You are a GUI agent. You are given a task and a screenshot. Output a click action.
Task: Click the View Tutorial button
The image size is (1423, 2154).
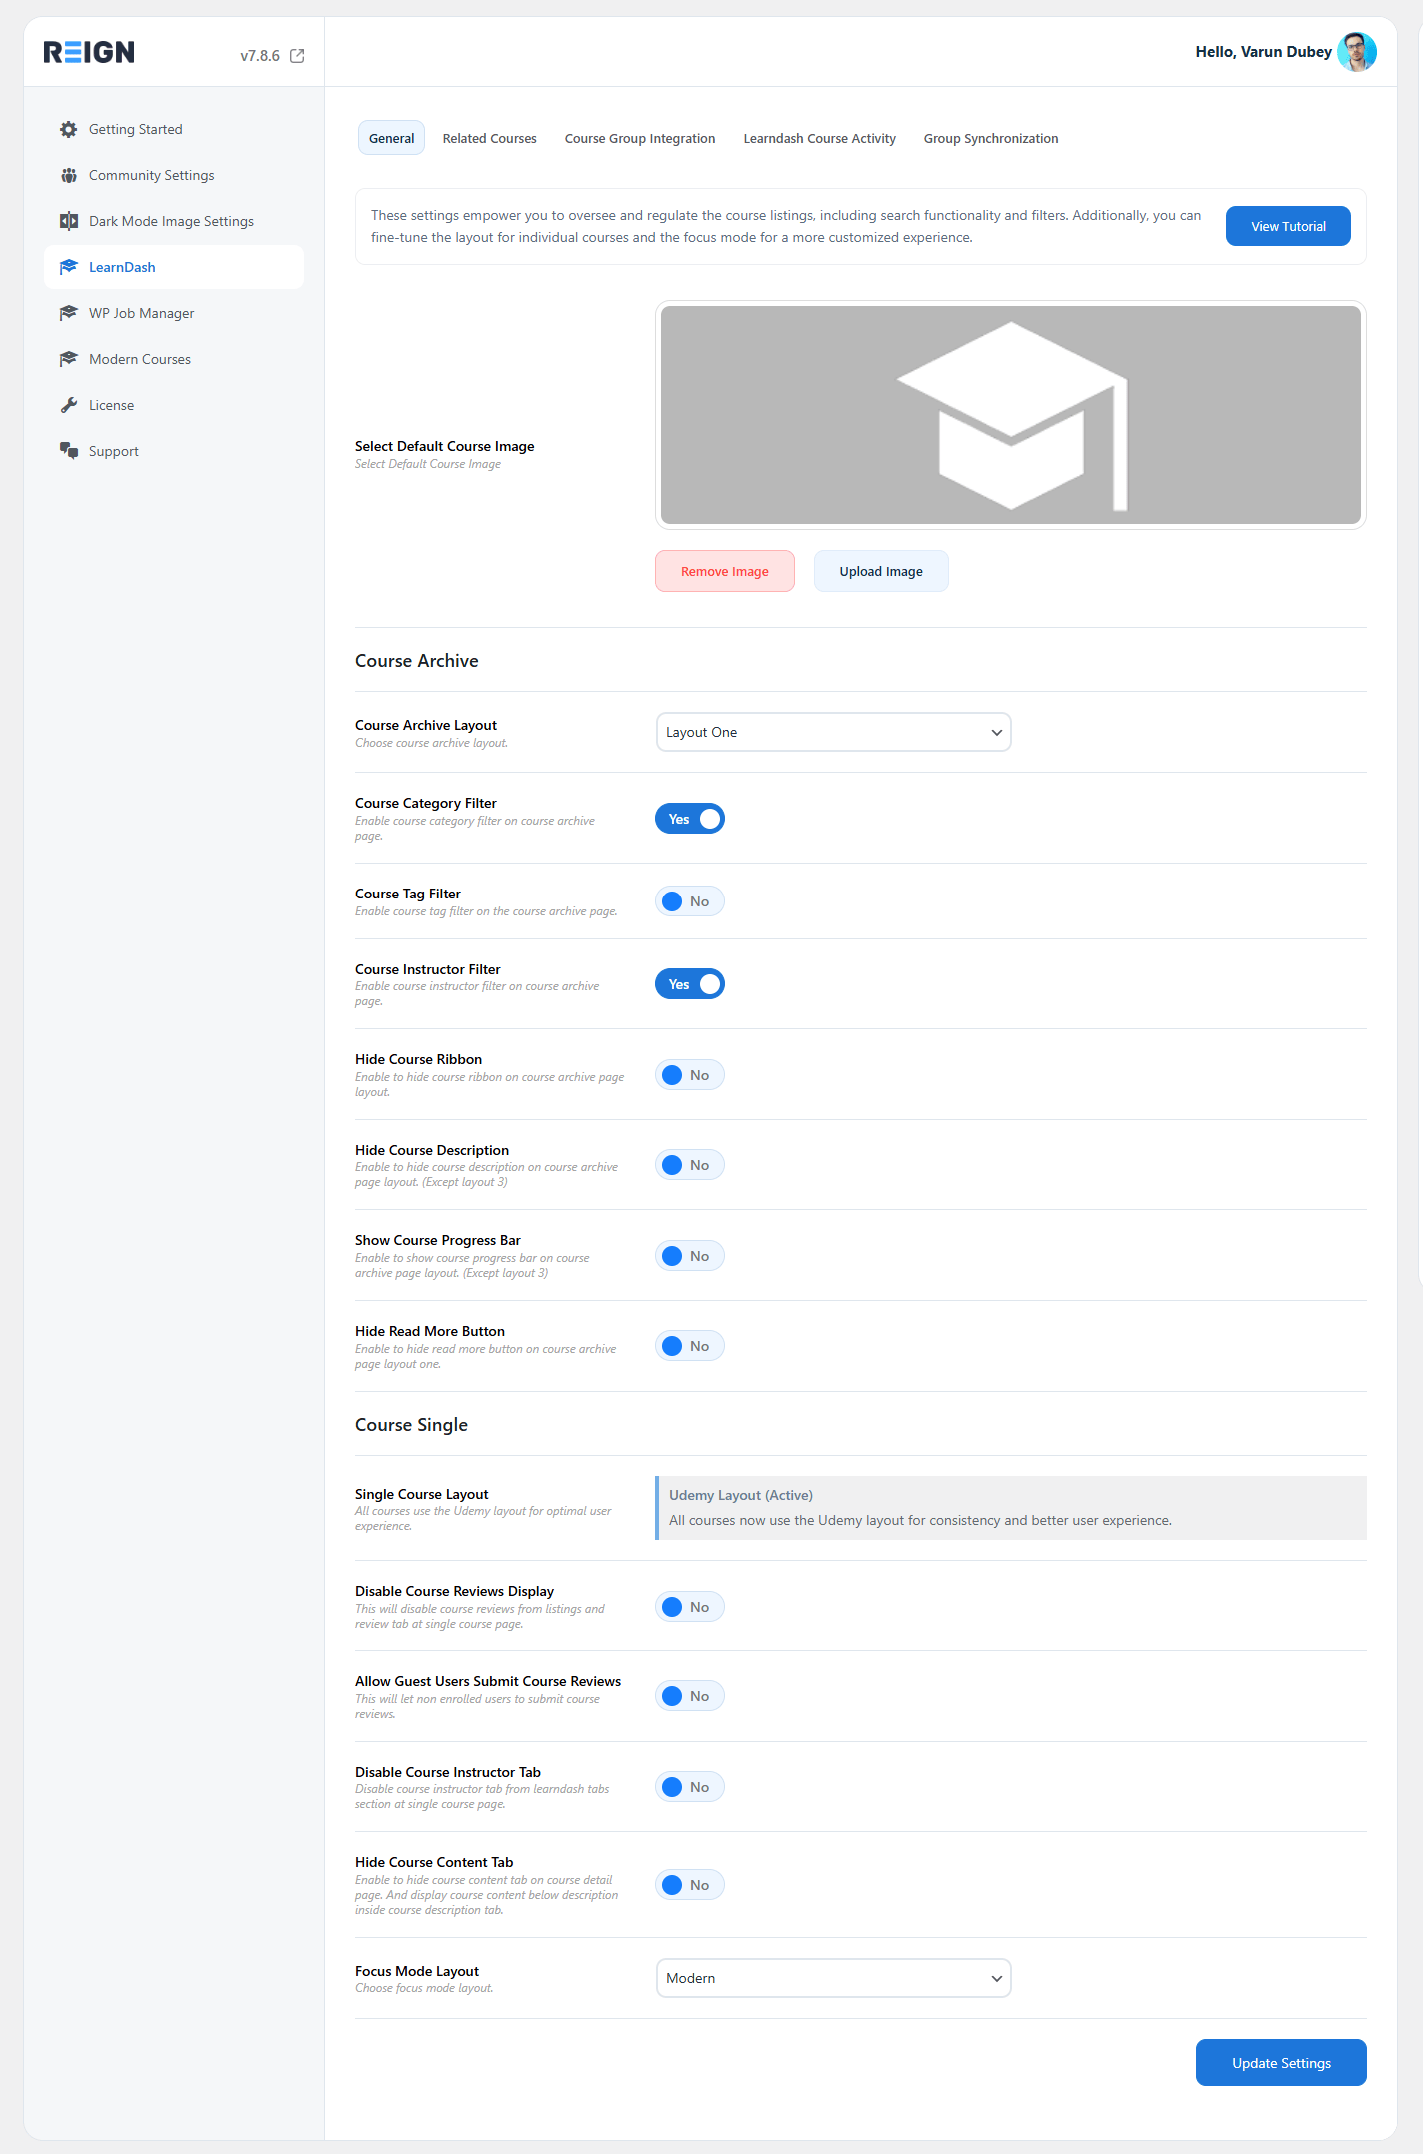tap(1288, 226)
